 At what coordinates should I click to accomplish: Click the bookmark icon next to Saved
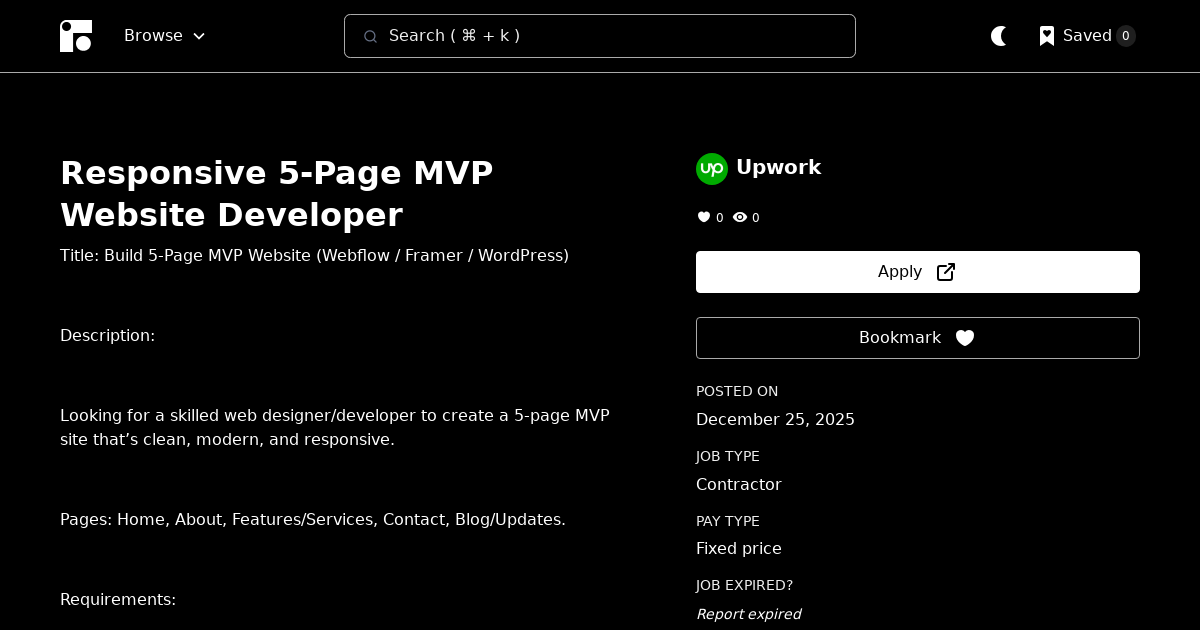tap(1047, 36)
